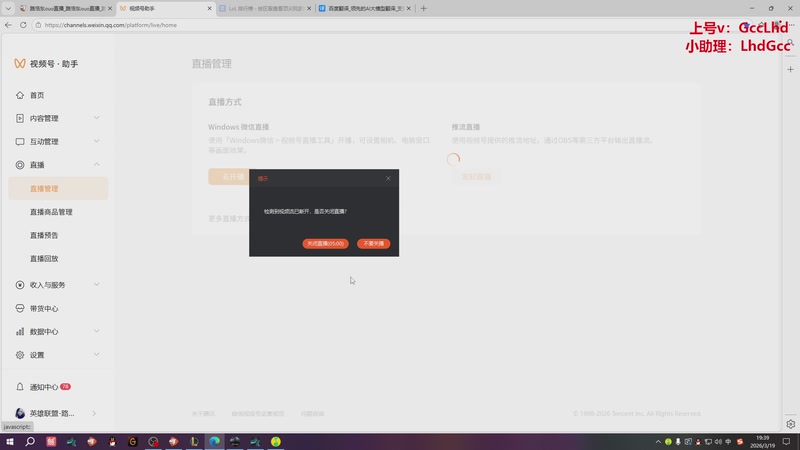800x450 pixels.
Task: Open the orange G taskbar icon
Action: (x=133, y=441)
